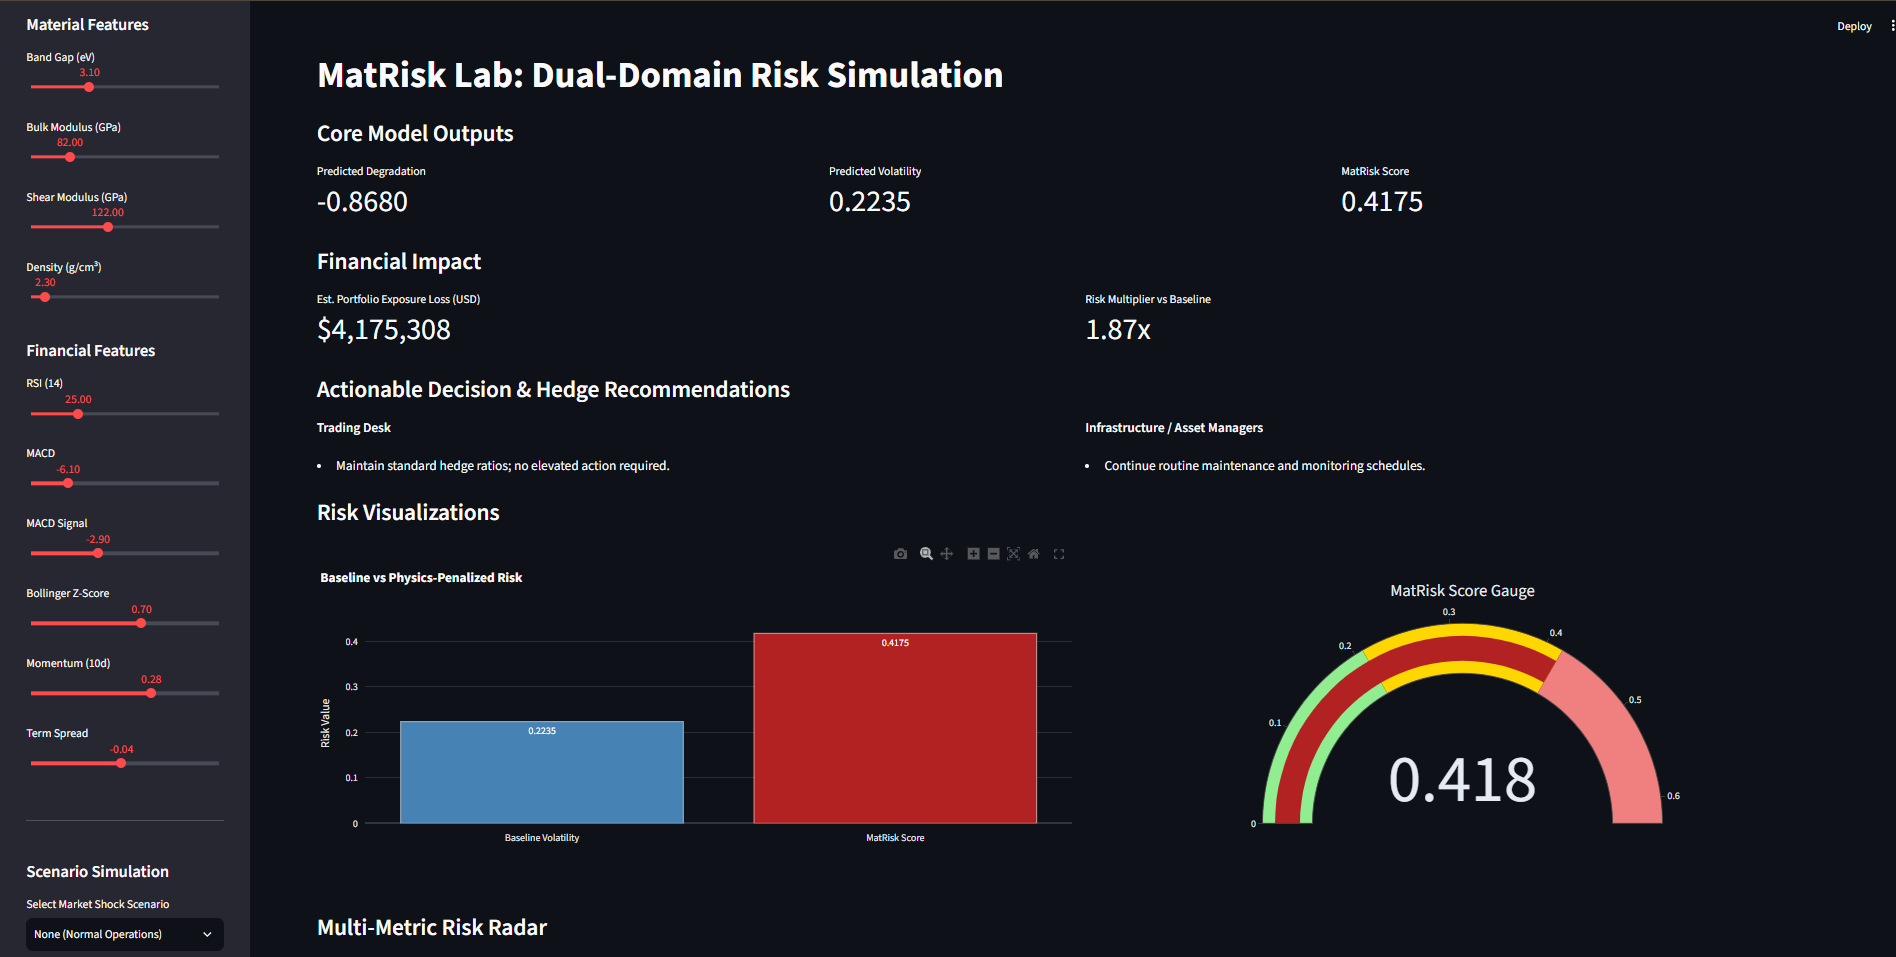Click the risk multiplier value 1.87x

coord(1118,330)
